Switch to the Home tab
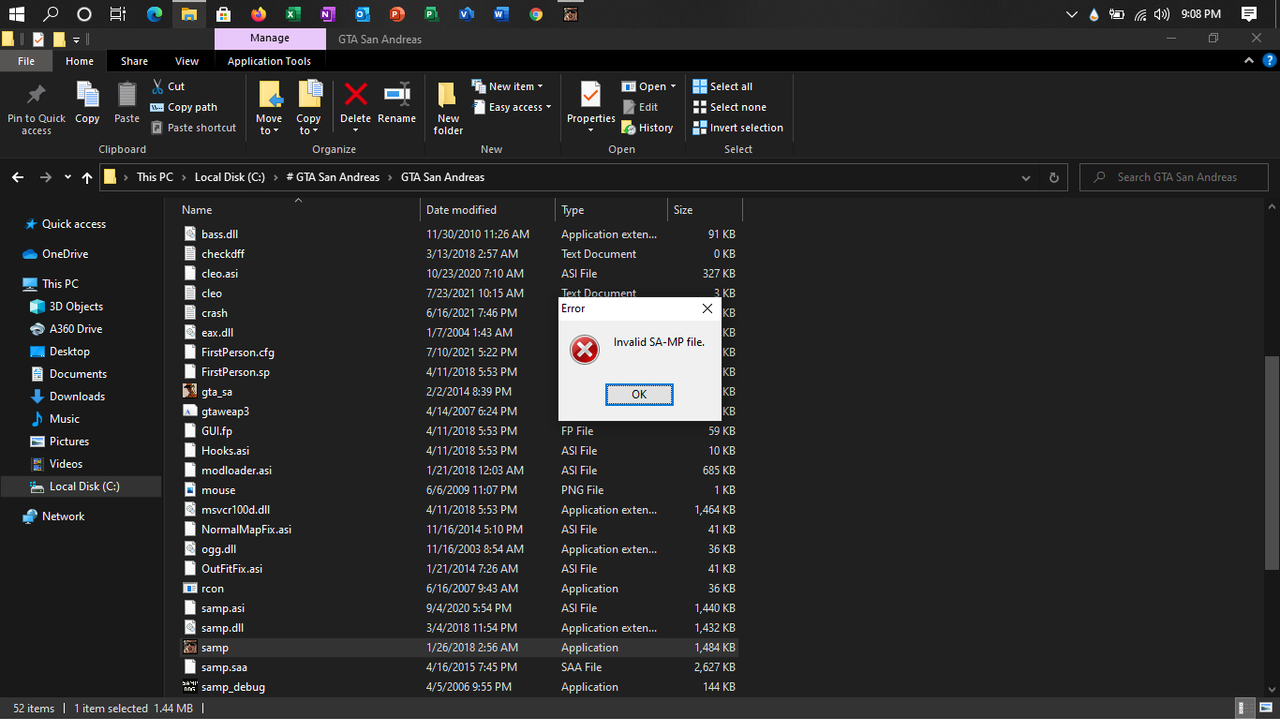The height and width of the screenshot is (720, 1280). pos(80,61)
